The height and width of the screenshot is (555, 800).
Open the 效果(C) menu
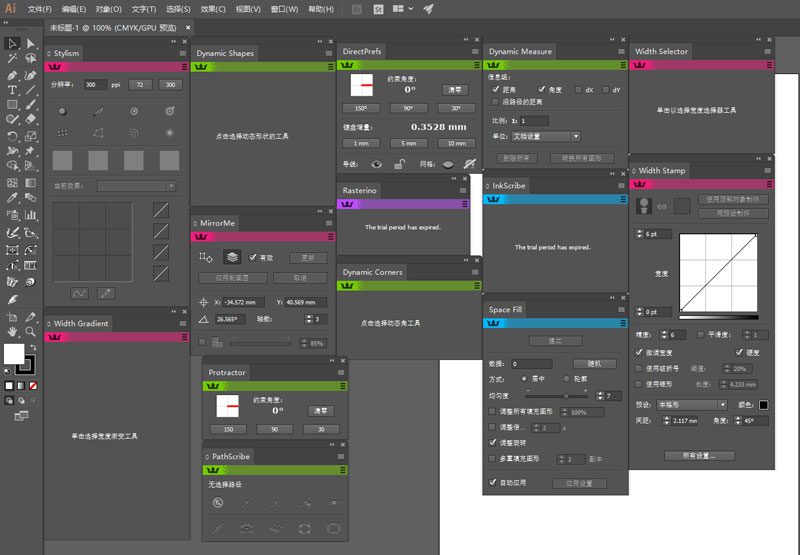tap(213, 9)
